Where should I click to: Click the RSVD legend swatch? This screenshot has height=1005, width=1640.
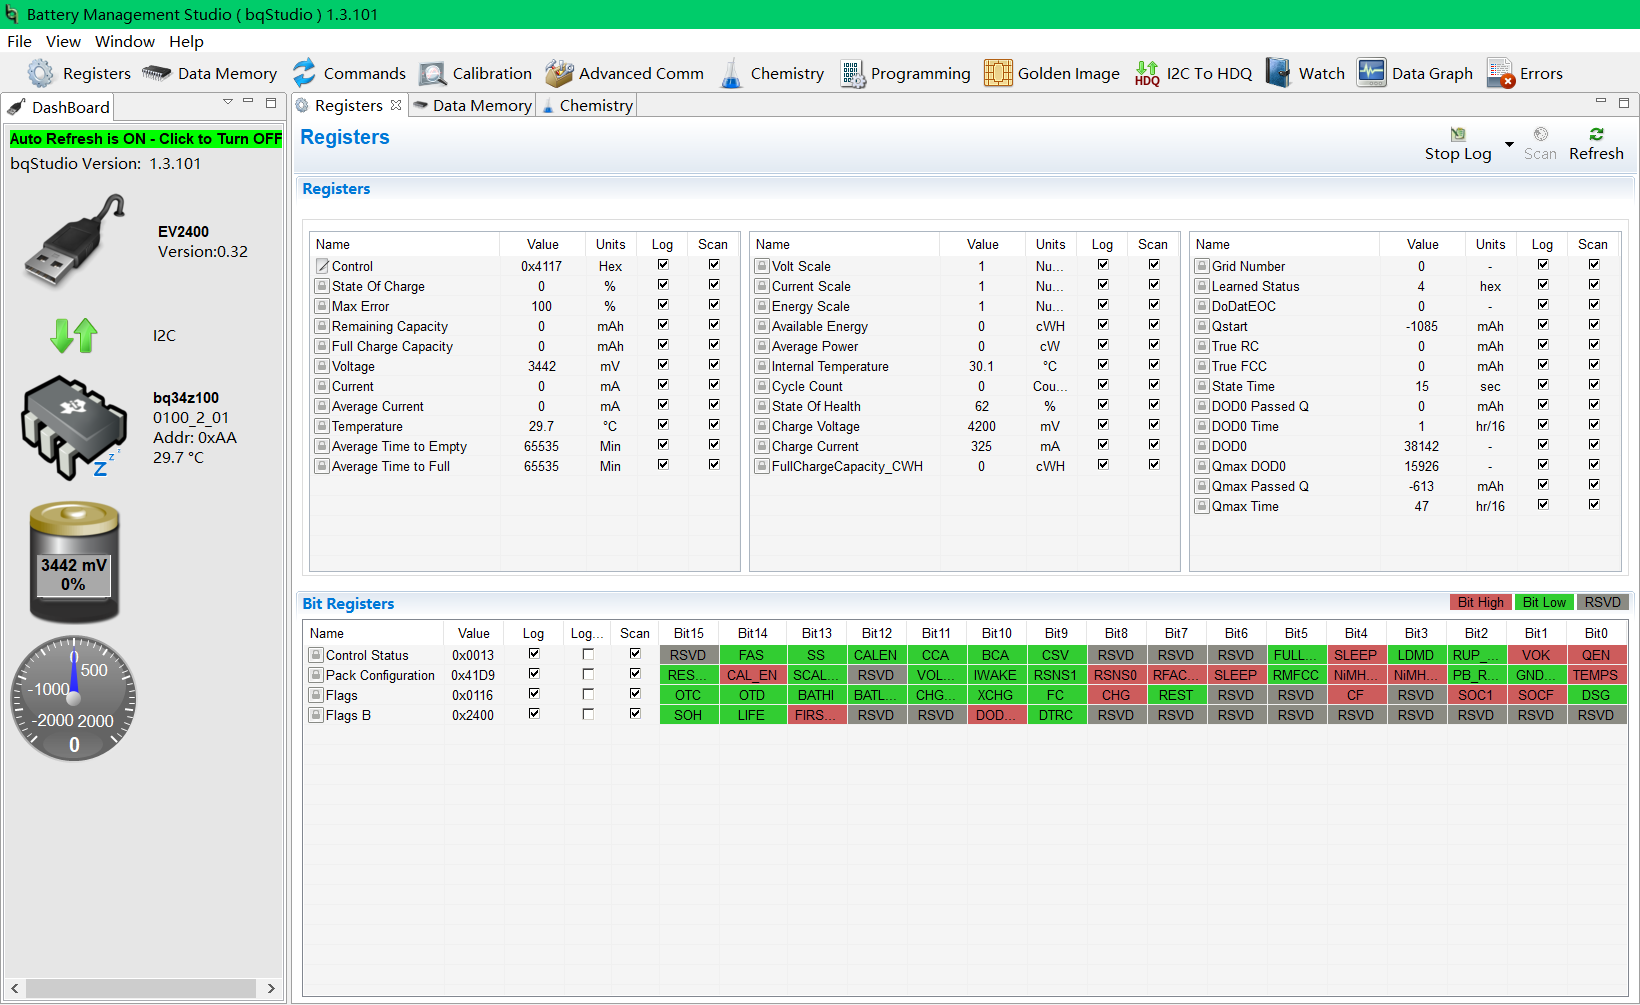click(1602, 602)
